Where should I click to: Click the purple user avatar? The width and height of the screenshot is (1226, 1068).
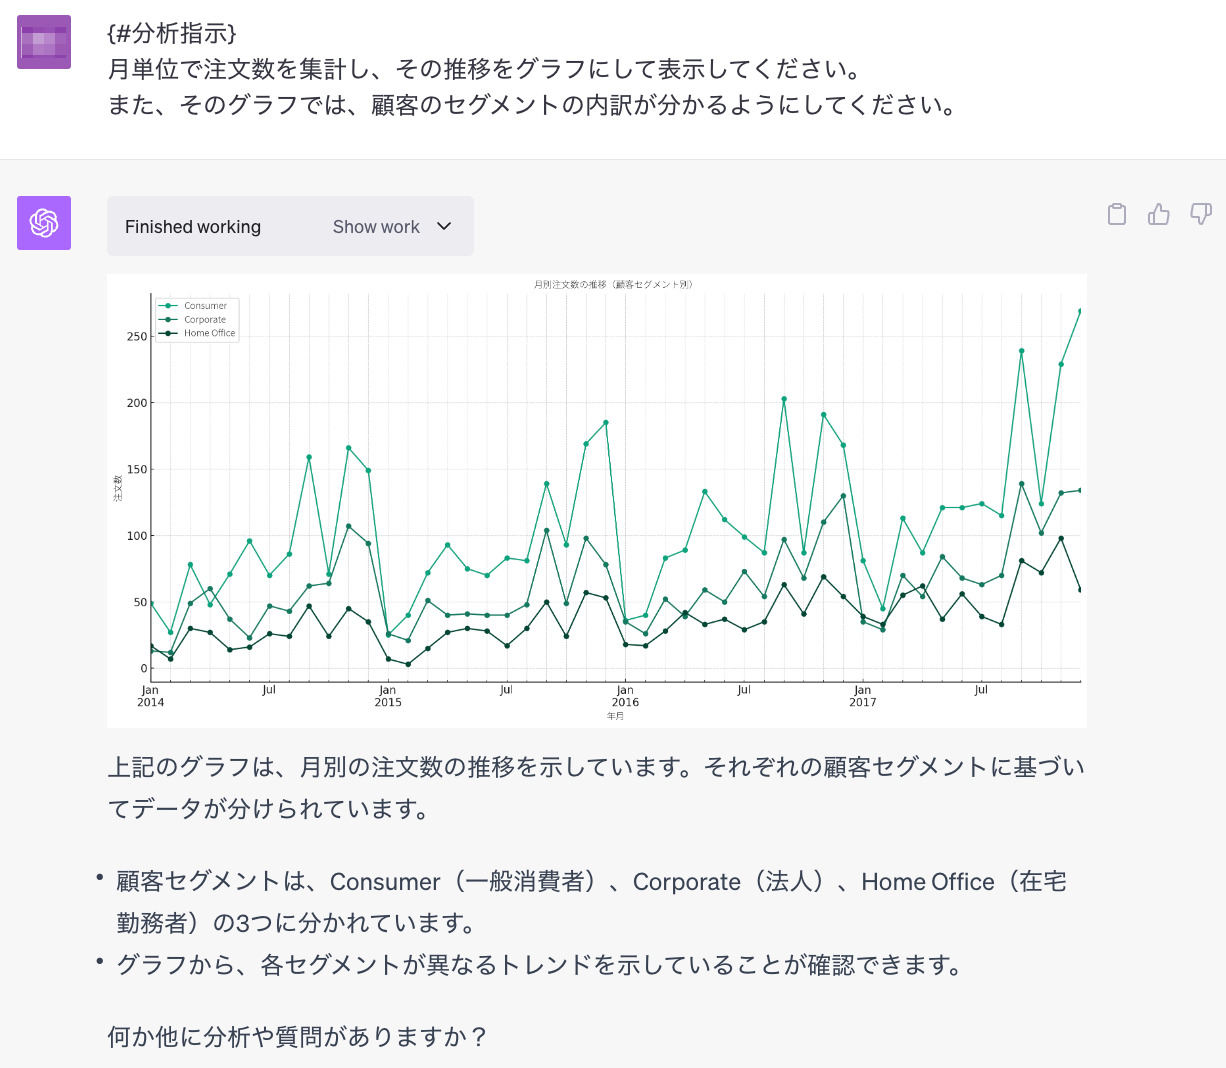tap(44, 42)
